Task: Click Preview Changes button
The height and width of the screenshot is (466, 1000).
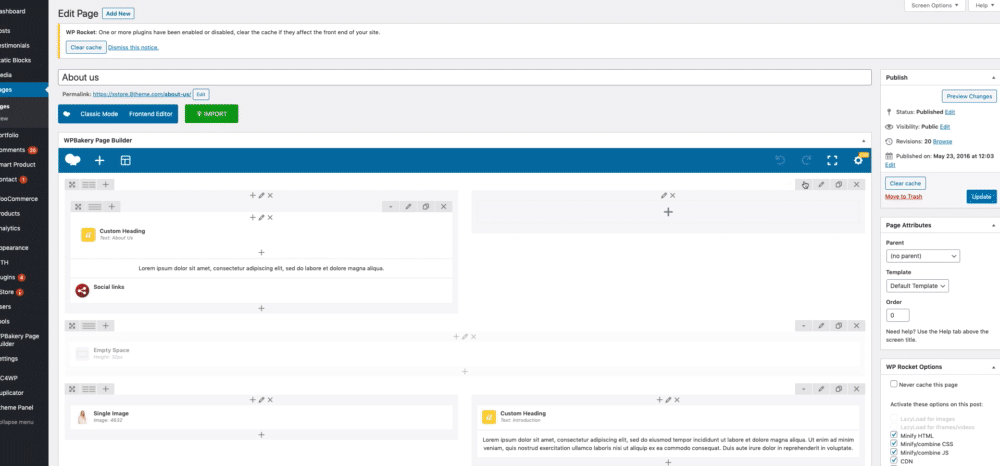Action: click(969, 96)
